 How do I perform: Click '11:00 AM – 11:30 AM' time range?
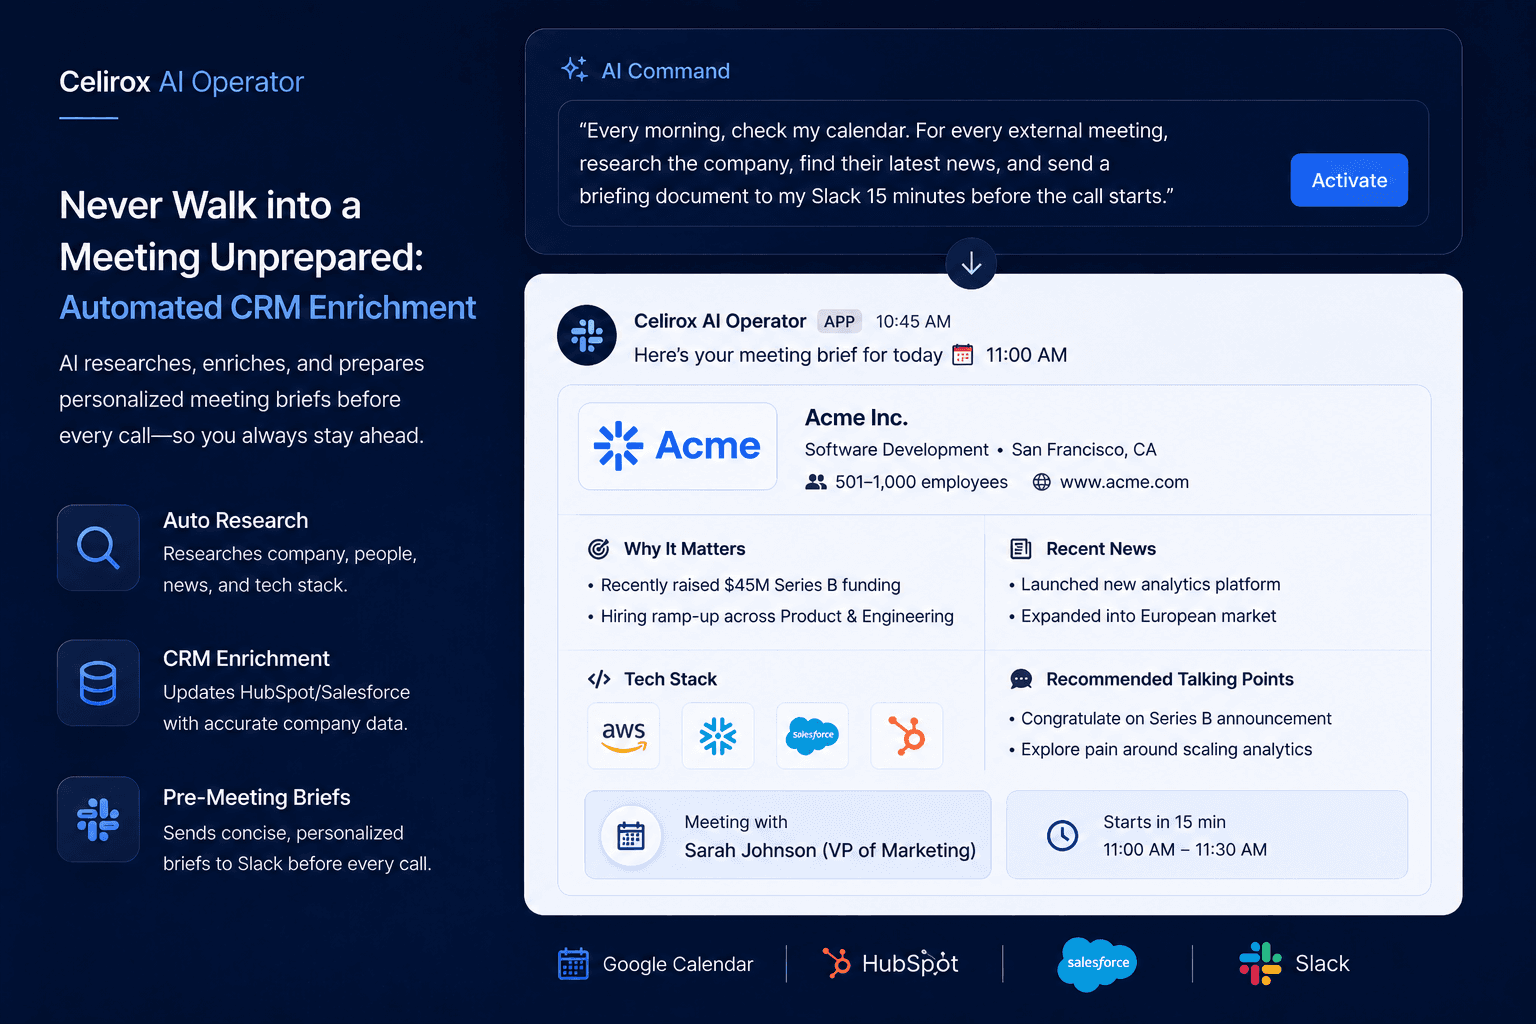(x=1185, y=849)
